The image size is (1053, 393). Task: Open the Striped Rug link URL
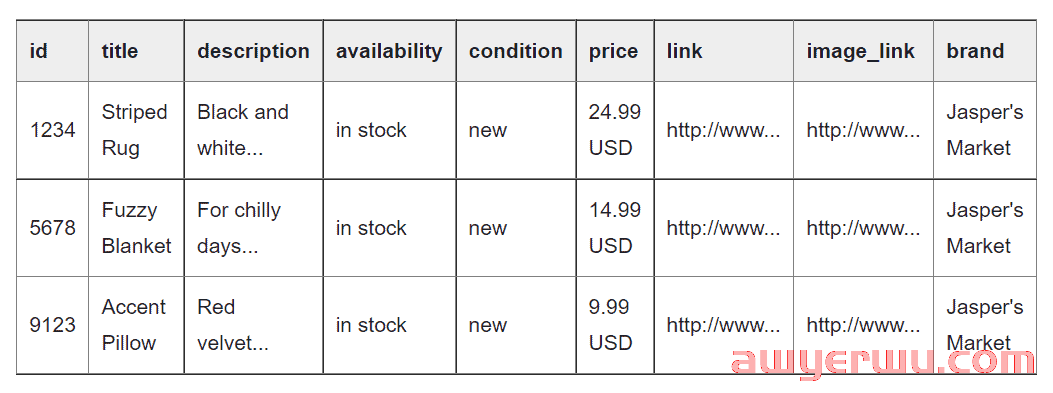click(x=723, y=130)
